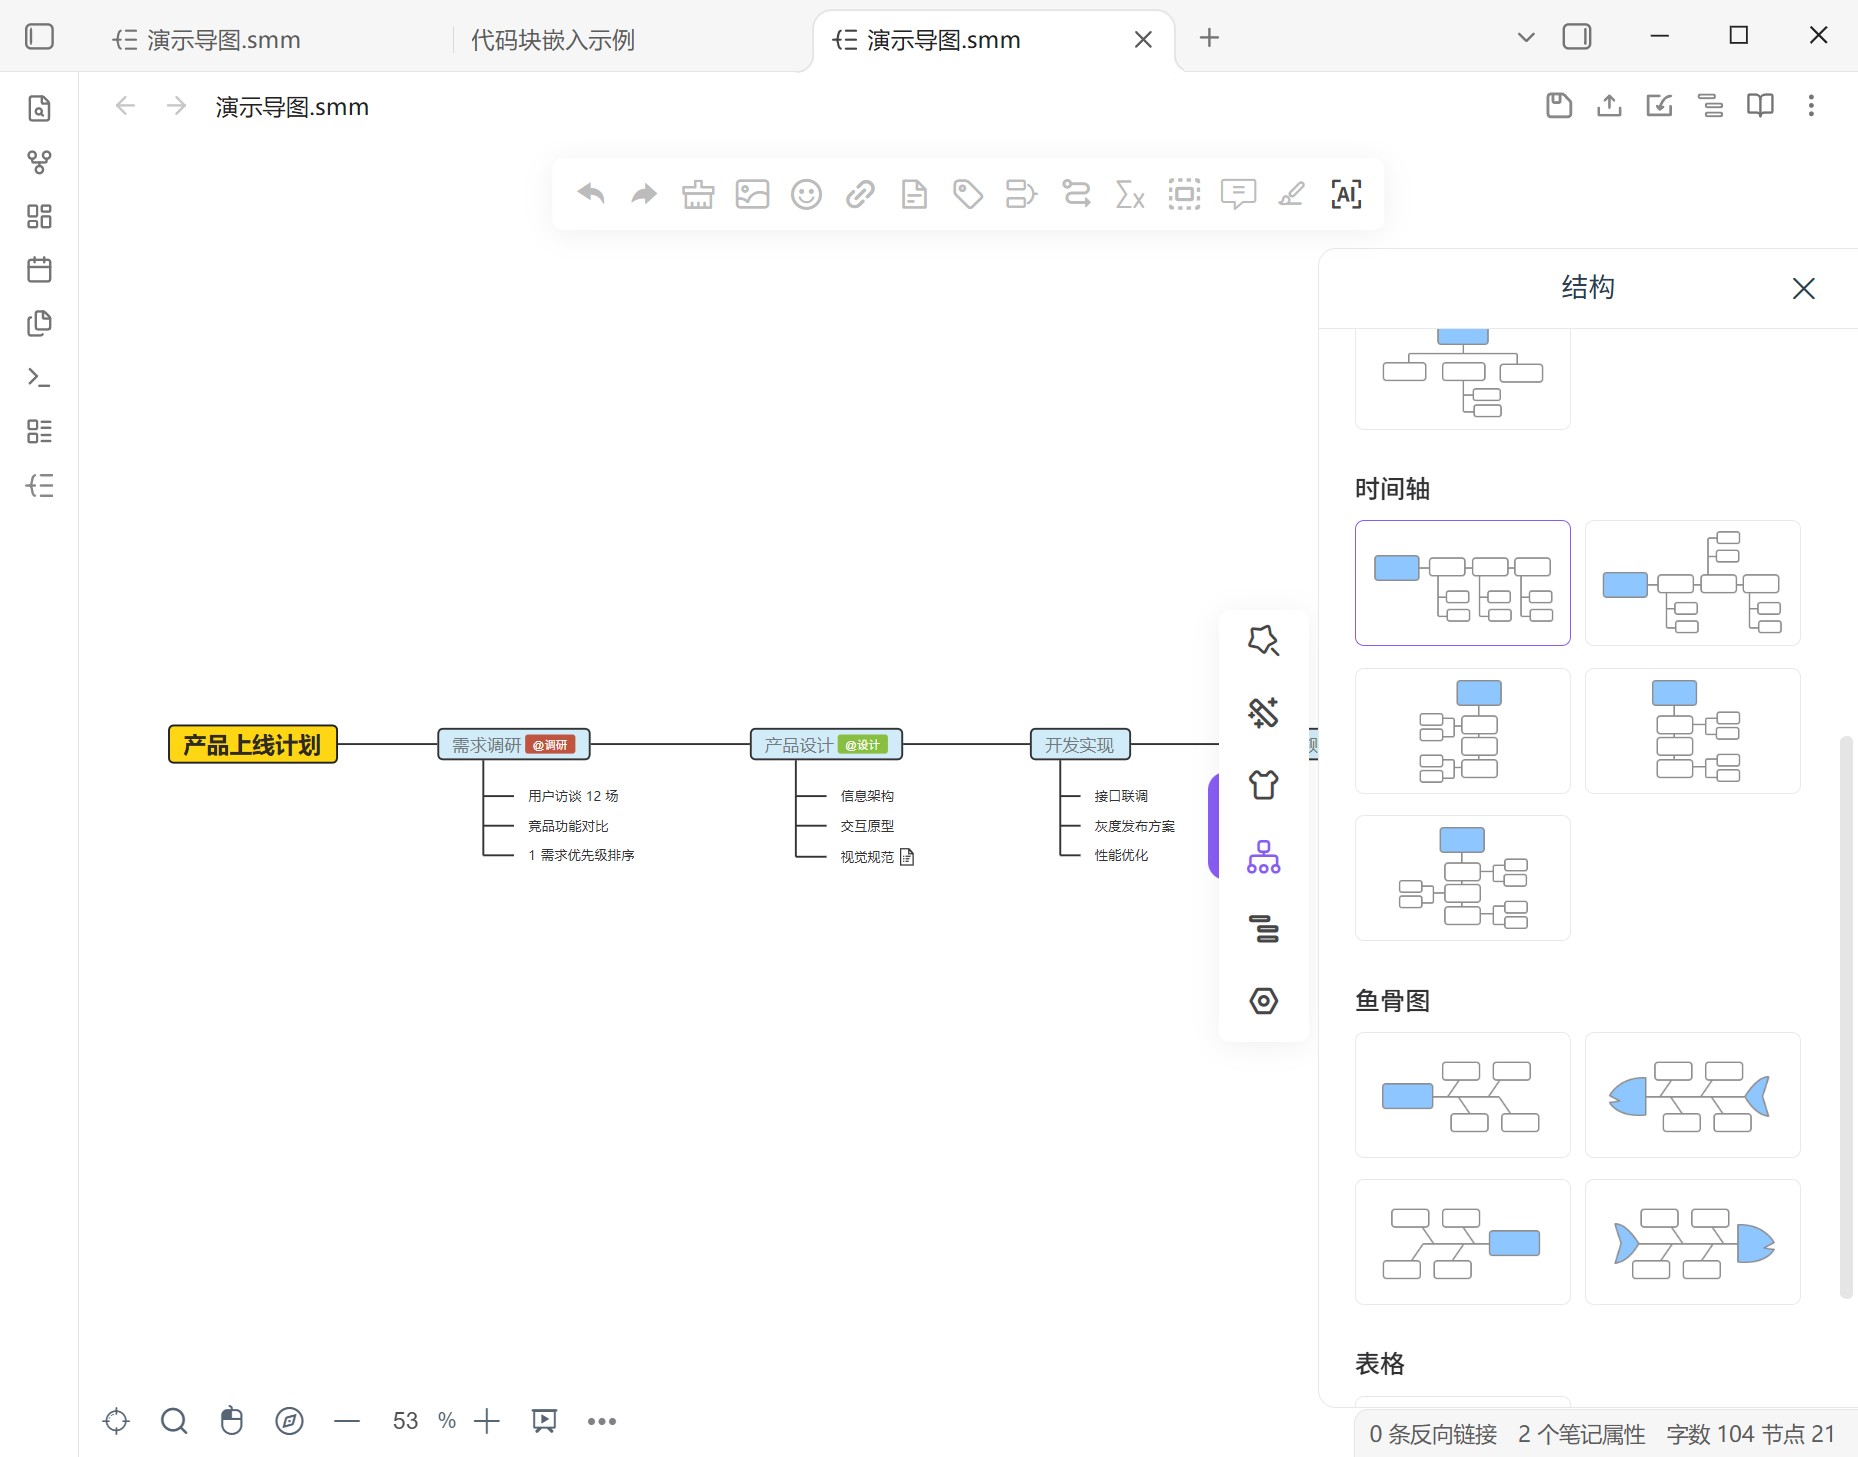Click the AI assistant icon

coord(1346,193)
